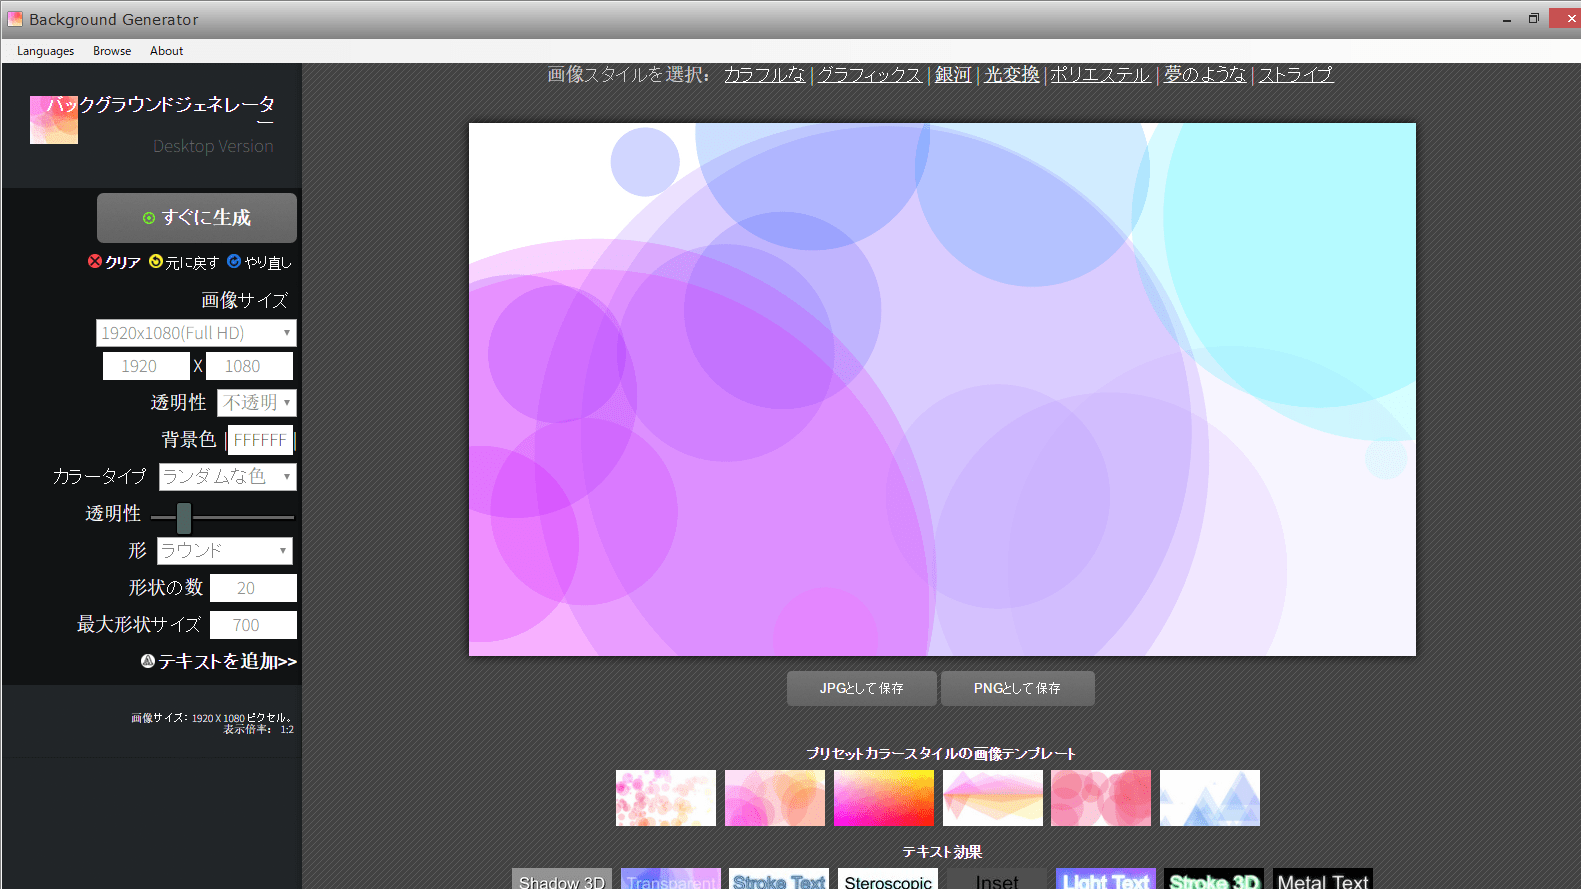Restore down the Background Generator window
The height and width of the screenshot is (889, 1581).
coord(1534,19)
